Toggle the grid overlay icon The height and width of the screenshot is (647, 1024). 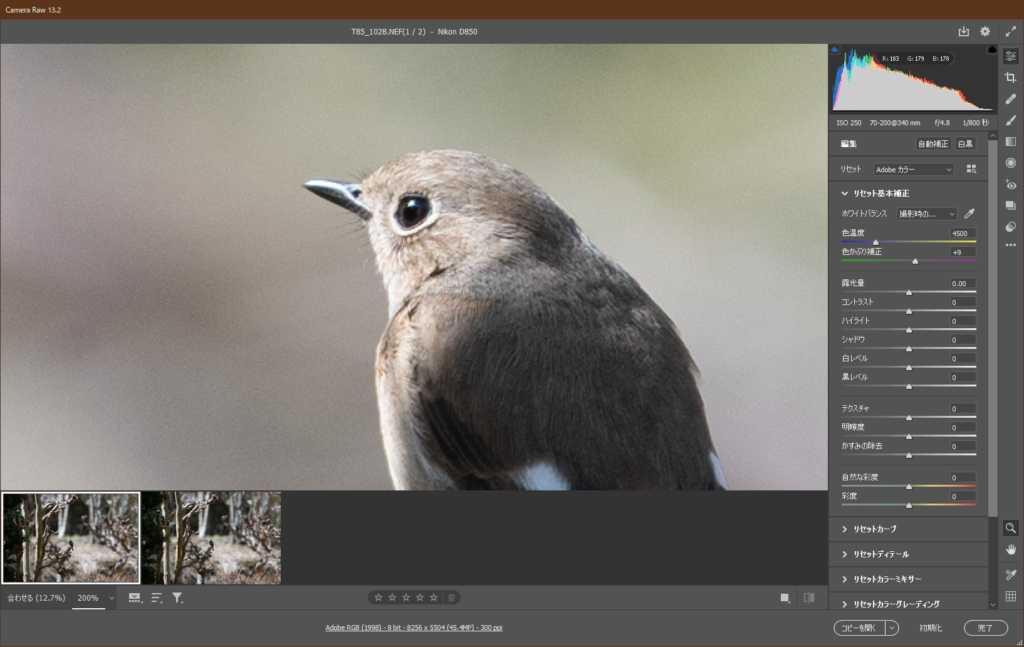pyautogui.click(x=1010, y=596)
